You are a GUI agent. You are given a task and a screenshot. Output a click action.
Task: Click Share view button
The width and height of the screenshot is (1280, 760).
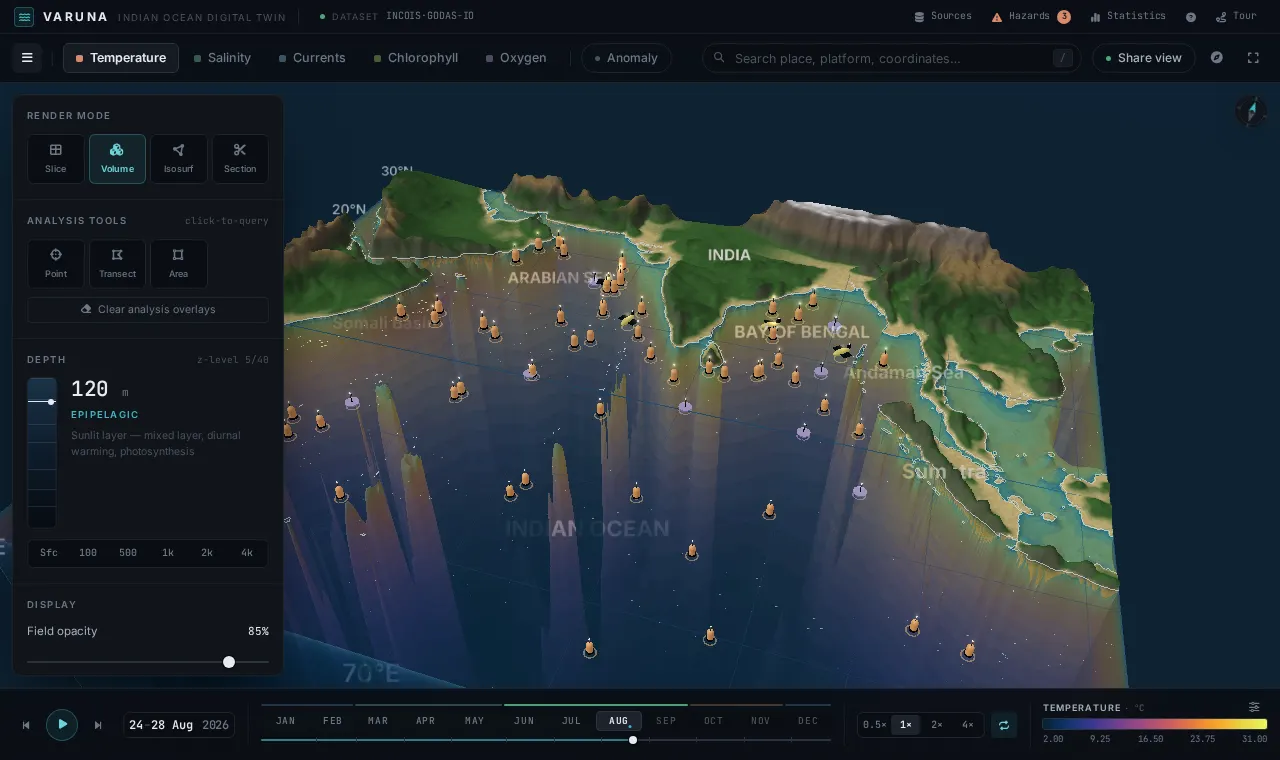tap(1144, 58)
